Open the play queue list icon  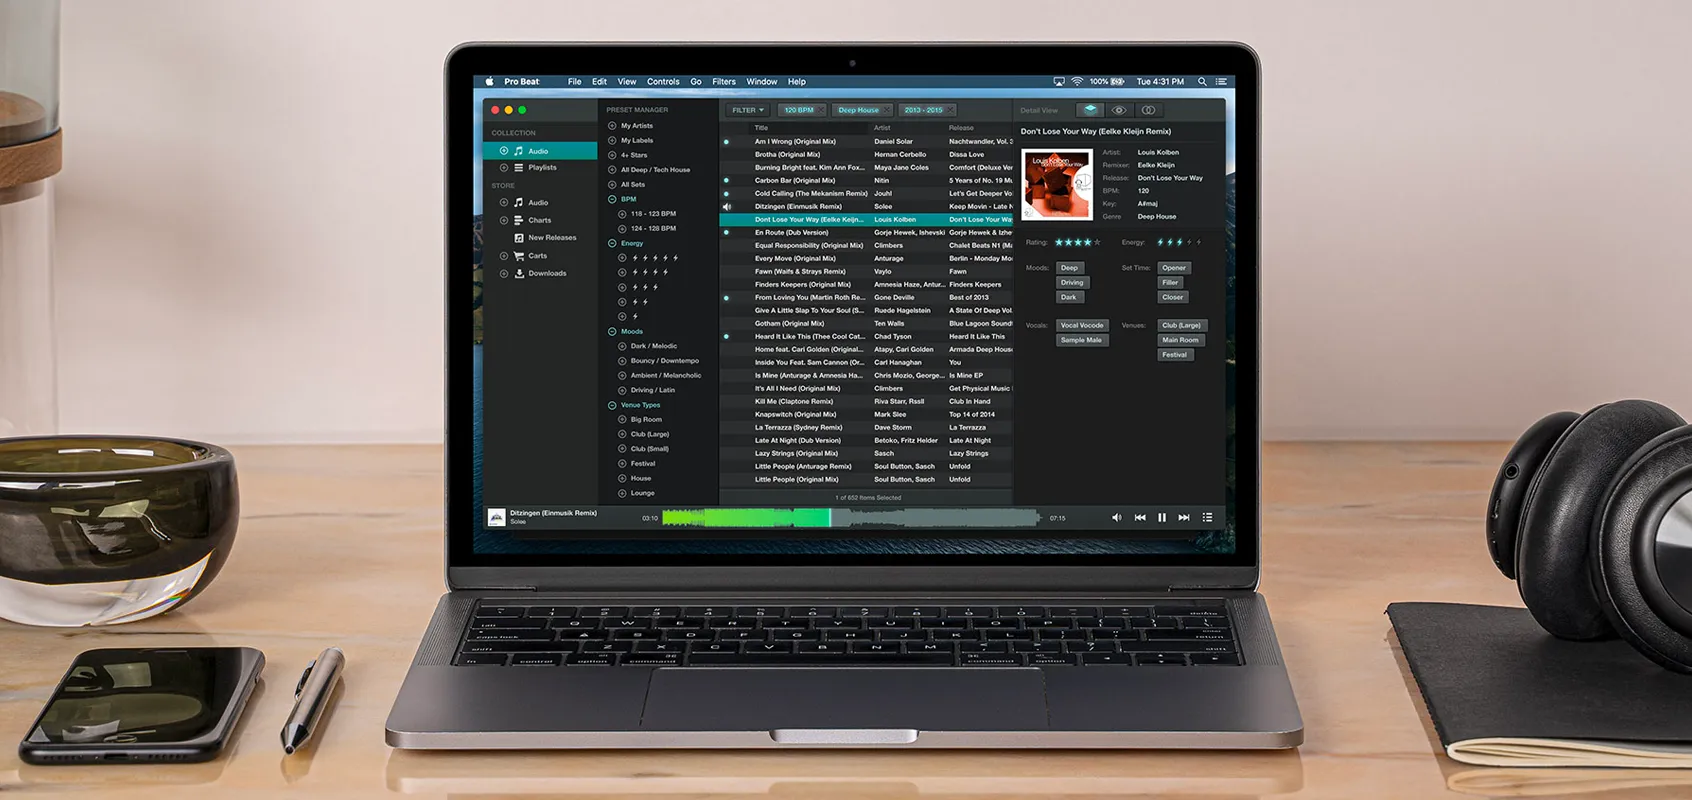point(1207,518)
